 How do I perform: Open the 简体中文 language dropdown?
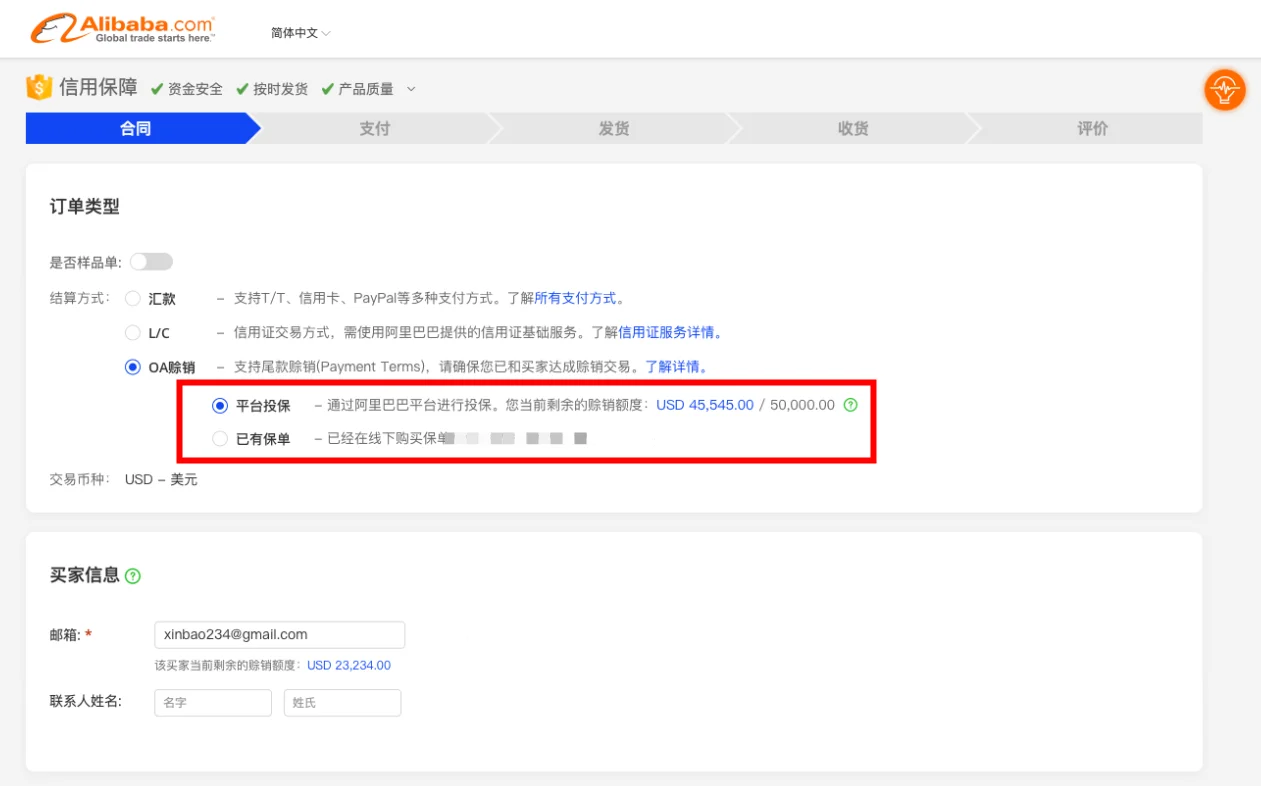[300, 33]
